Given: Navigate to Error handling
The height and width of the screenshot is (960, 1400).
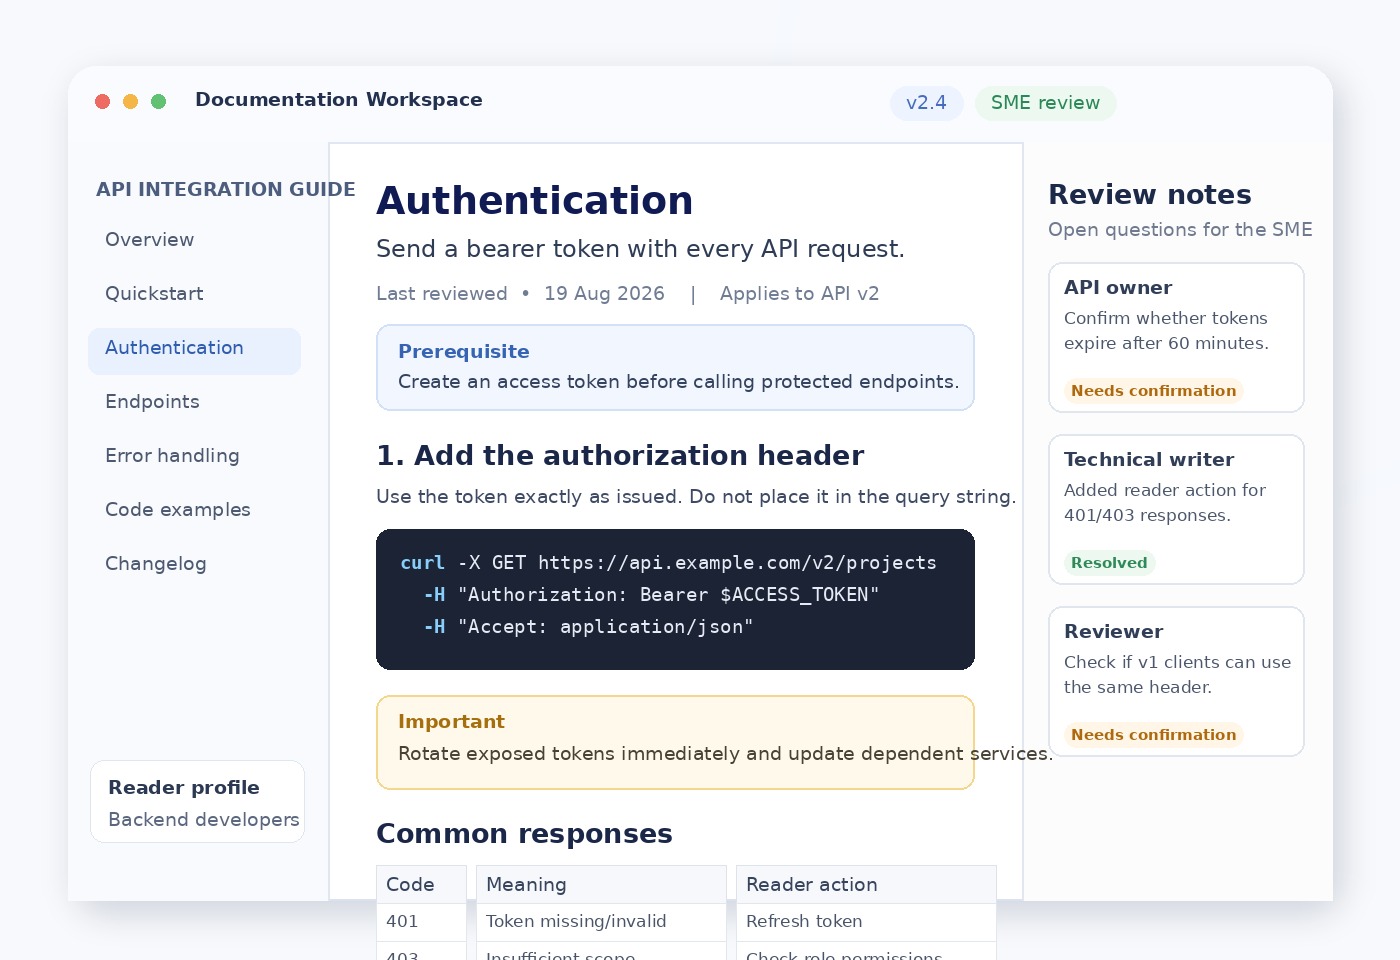Looking at the screenshot, I should point(172,456).
